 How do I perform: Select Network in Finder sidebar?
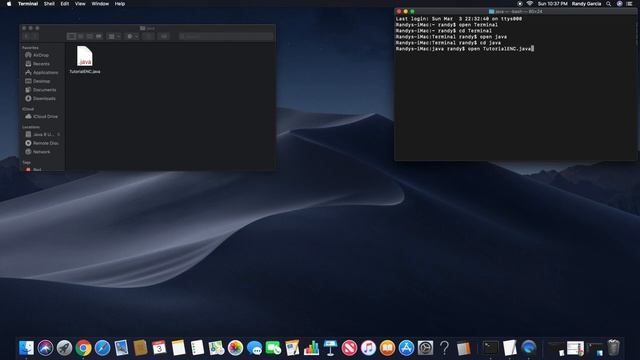tap(41, 151)
